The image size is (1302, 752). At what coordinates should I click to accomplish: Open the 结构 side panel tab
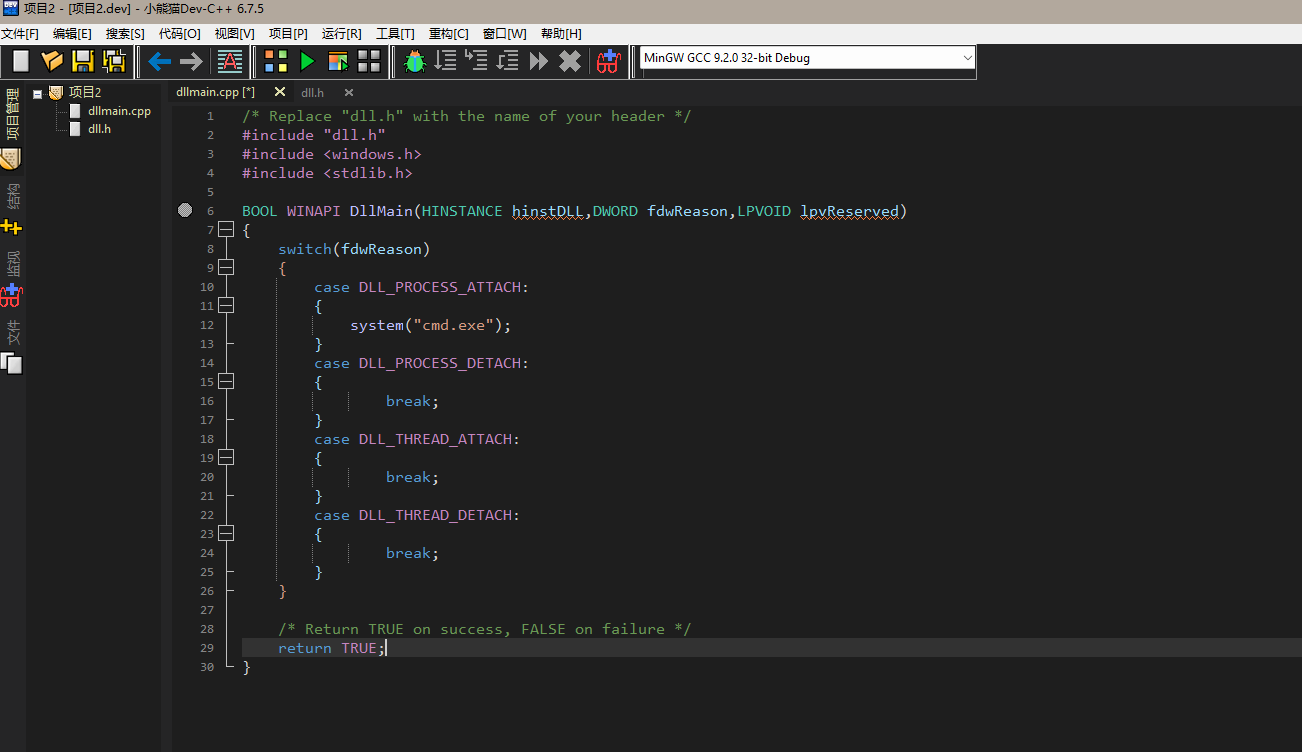click(12, 195)
